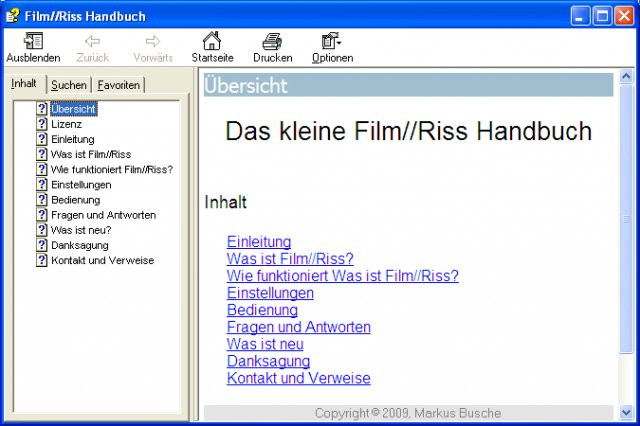Image resolution: width=640 pixels, height=426 pixels.
Task: Select Einleitung in the contents tree
Action: pos(73,139)
